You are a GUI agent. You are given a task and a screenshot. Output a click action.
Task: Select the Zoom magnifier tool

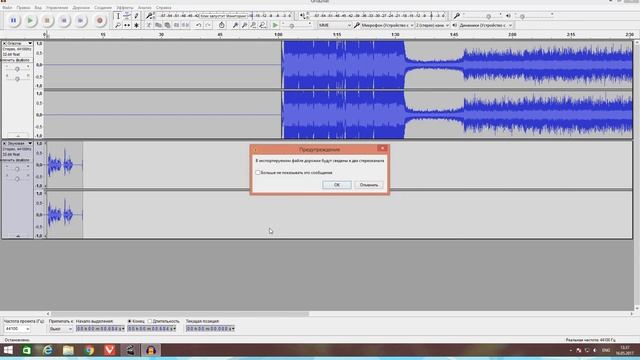(x=118, y=25)
